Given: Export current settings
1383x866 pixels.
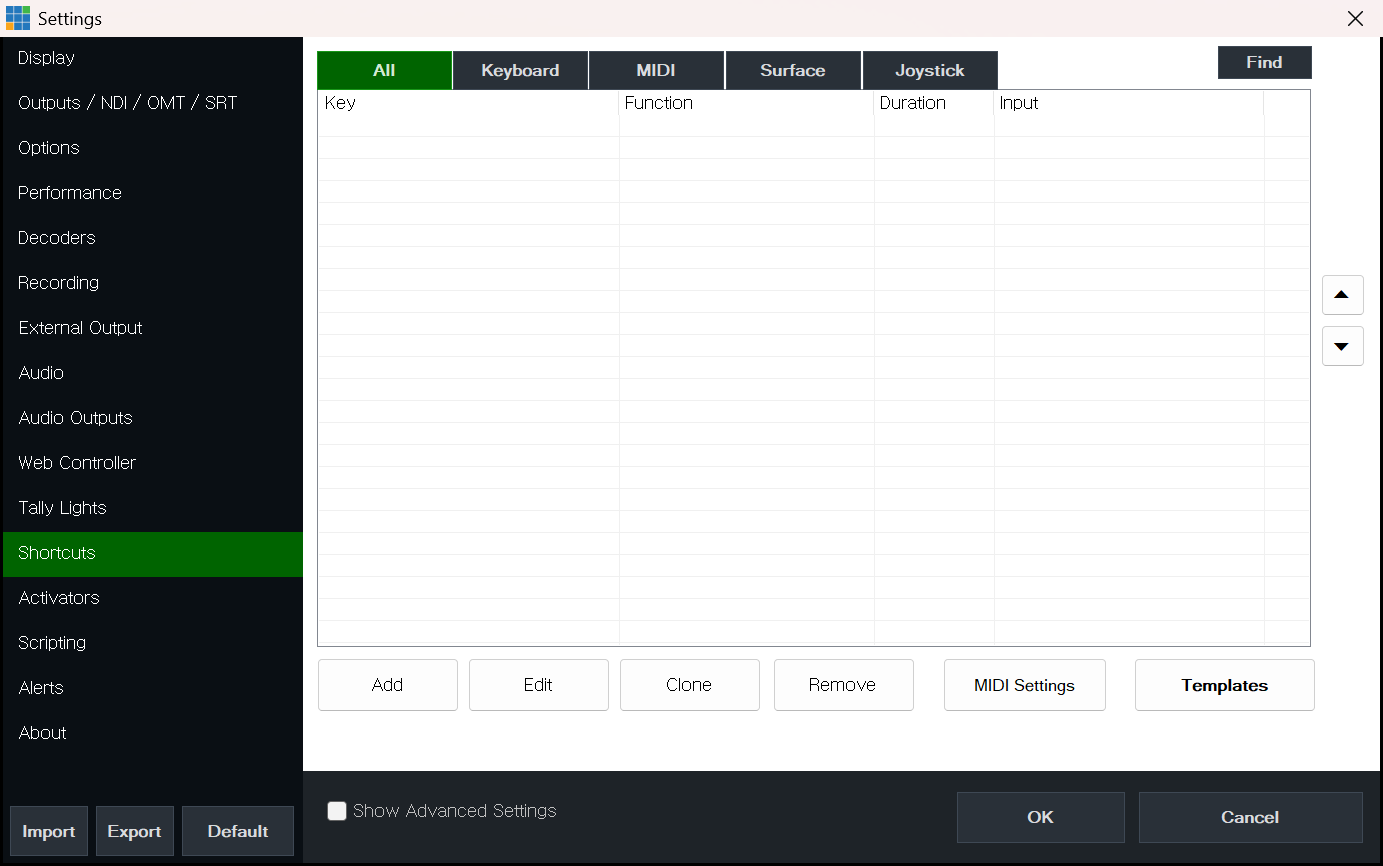Looking at the screenshot, I should pos(135,831).
